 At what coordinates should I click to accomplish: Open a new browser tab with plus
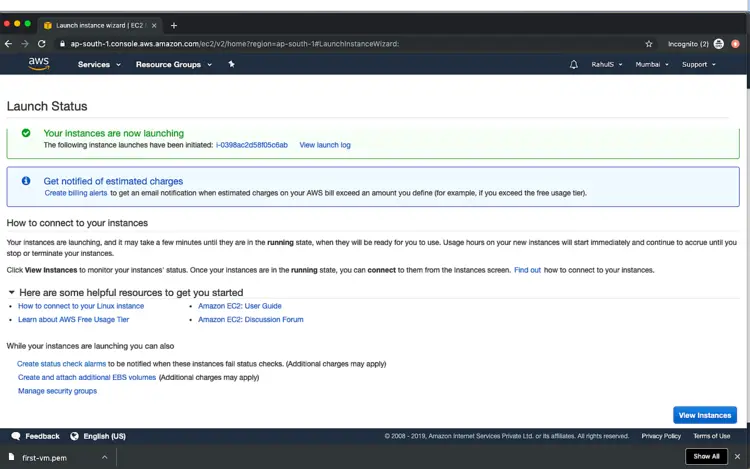pyautogui.click(x=174, y=25)
